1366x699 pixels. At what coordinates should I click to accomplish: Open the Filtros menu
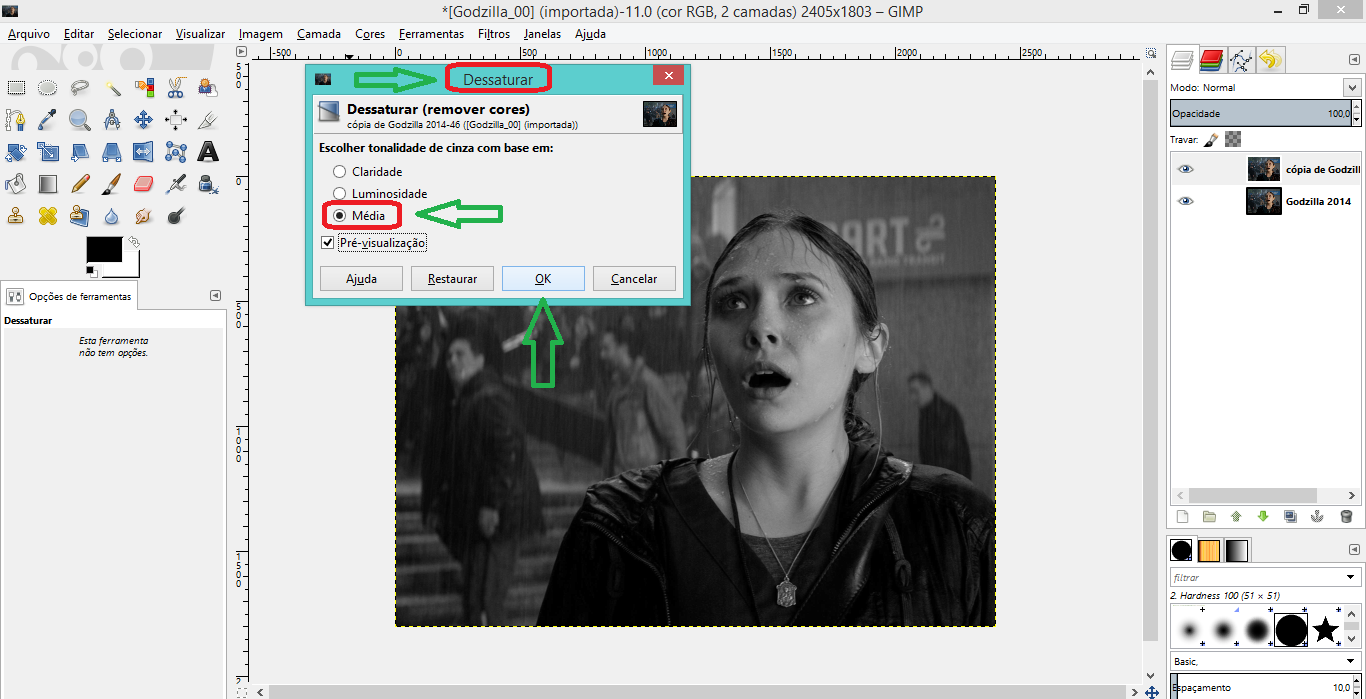click(x=494, y=34)
